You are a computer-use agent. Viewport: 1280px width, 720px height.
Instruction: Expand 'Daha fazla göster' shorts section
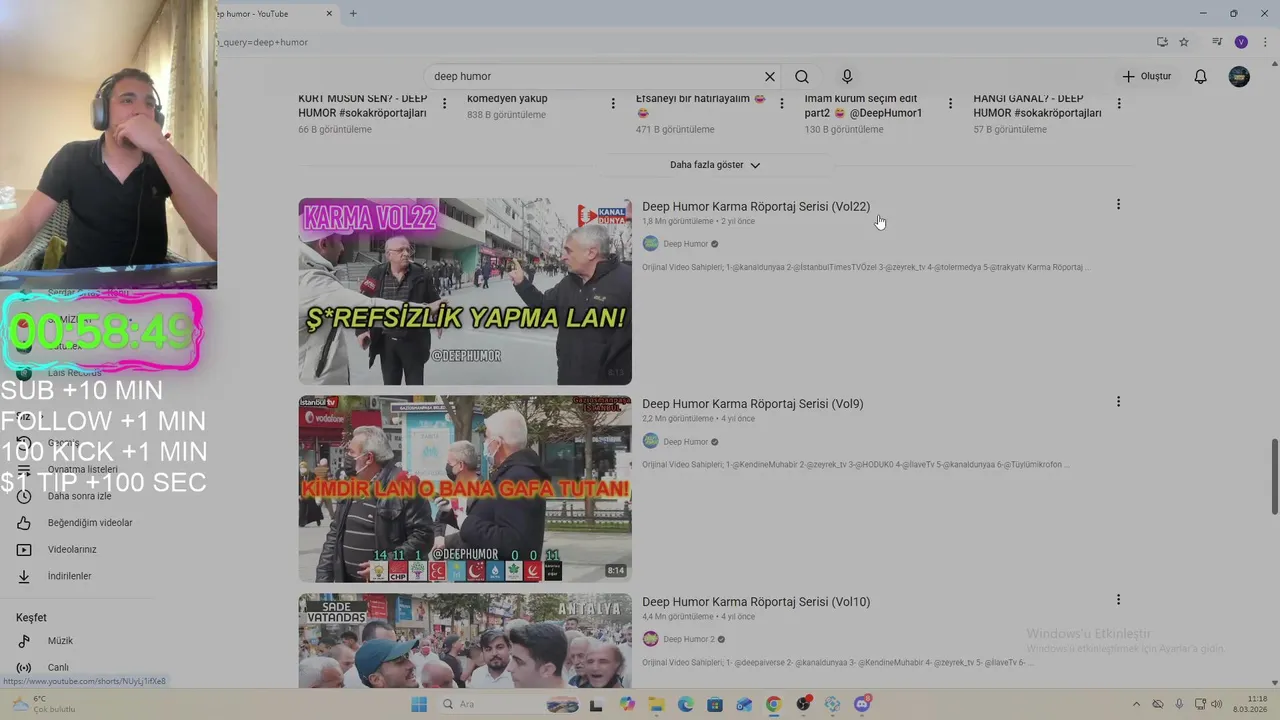pyautogui.click(x=715, y=165)
